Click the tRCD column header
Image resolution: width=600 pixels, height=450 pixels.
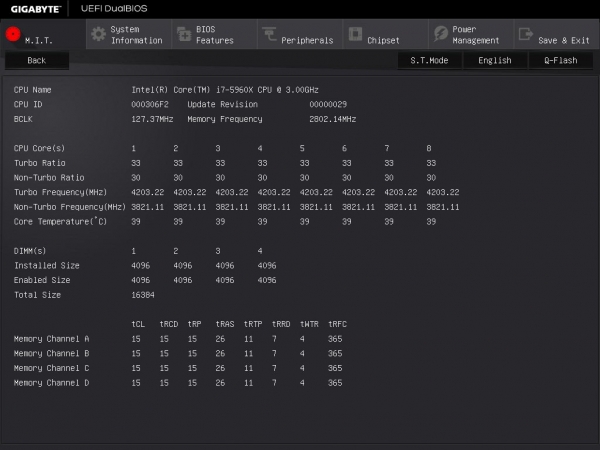tap(169, 324)
